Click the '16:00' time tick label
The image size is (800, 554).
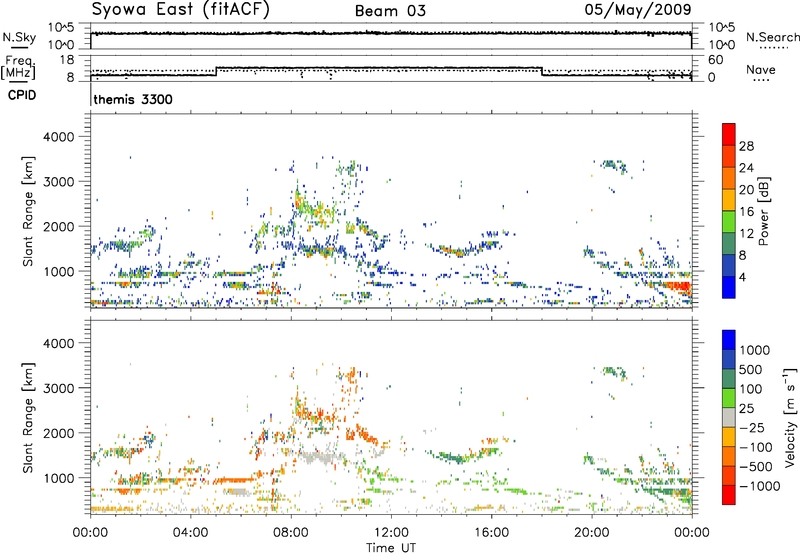[x=491, y=533]
